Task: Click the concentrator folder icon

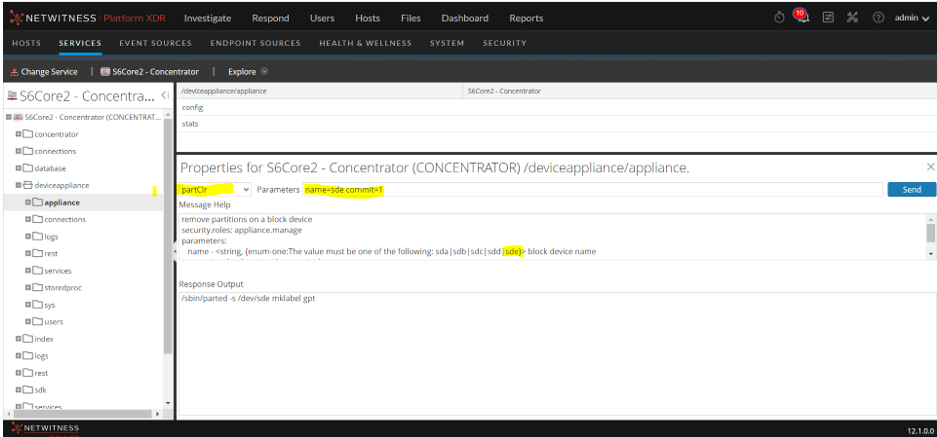Action: tap(27, 134)
